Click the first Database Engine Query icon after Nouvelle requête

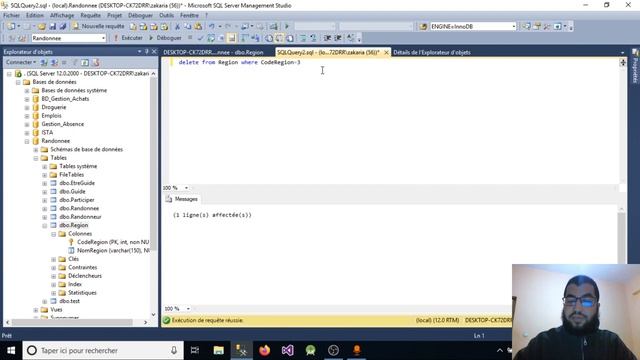(133, 26)
